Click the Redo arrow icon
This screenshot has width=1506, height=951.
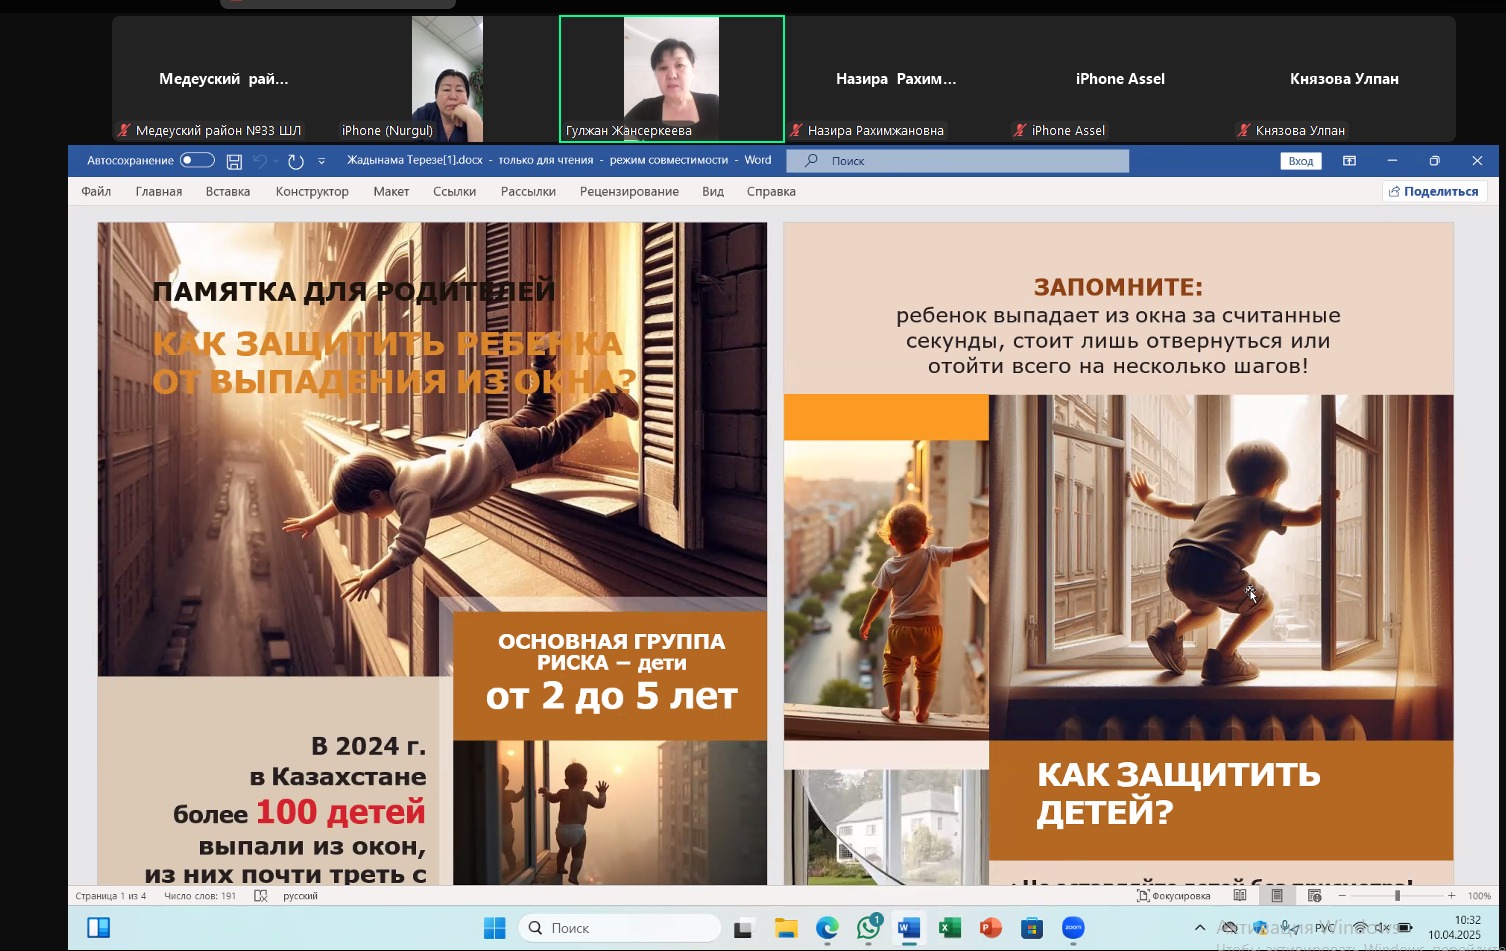[295, 161]
